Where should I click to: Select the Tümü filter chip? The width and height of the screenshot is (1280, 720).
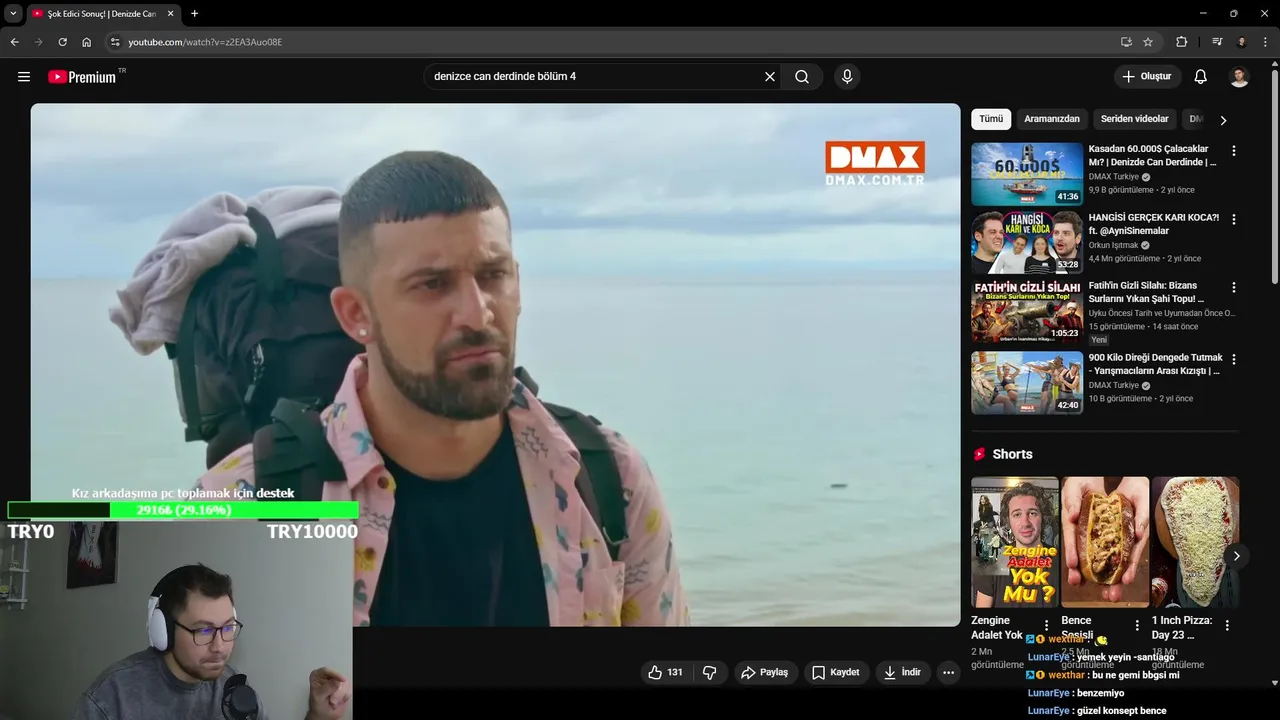pyautogui.click(x=991, y=119)
